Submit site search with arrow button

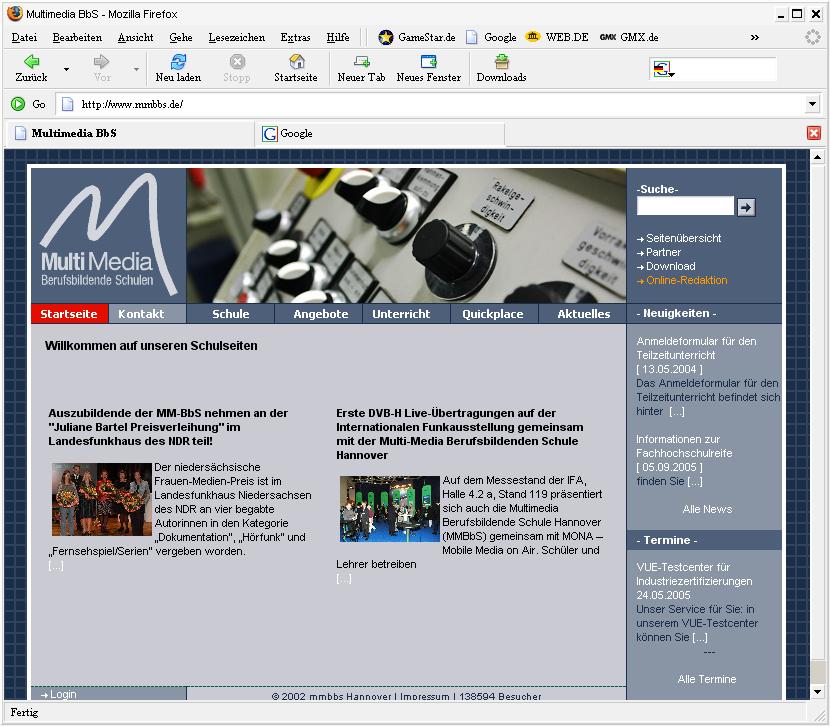746,207
